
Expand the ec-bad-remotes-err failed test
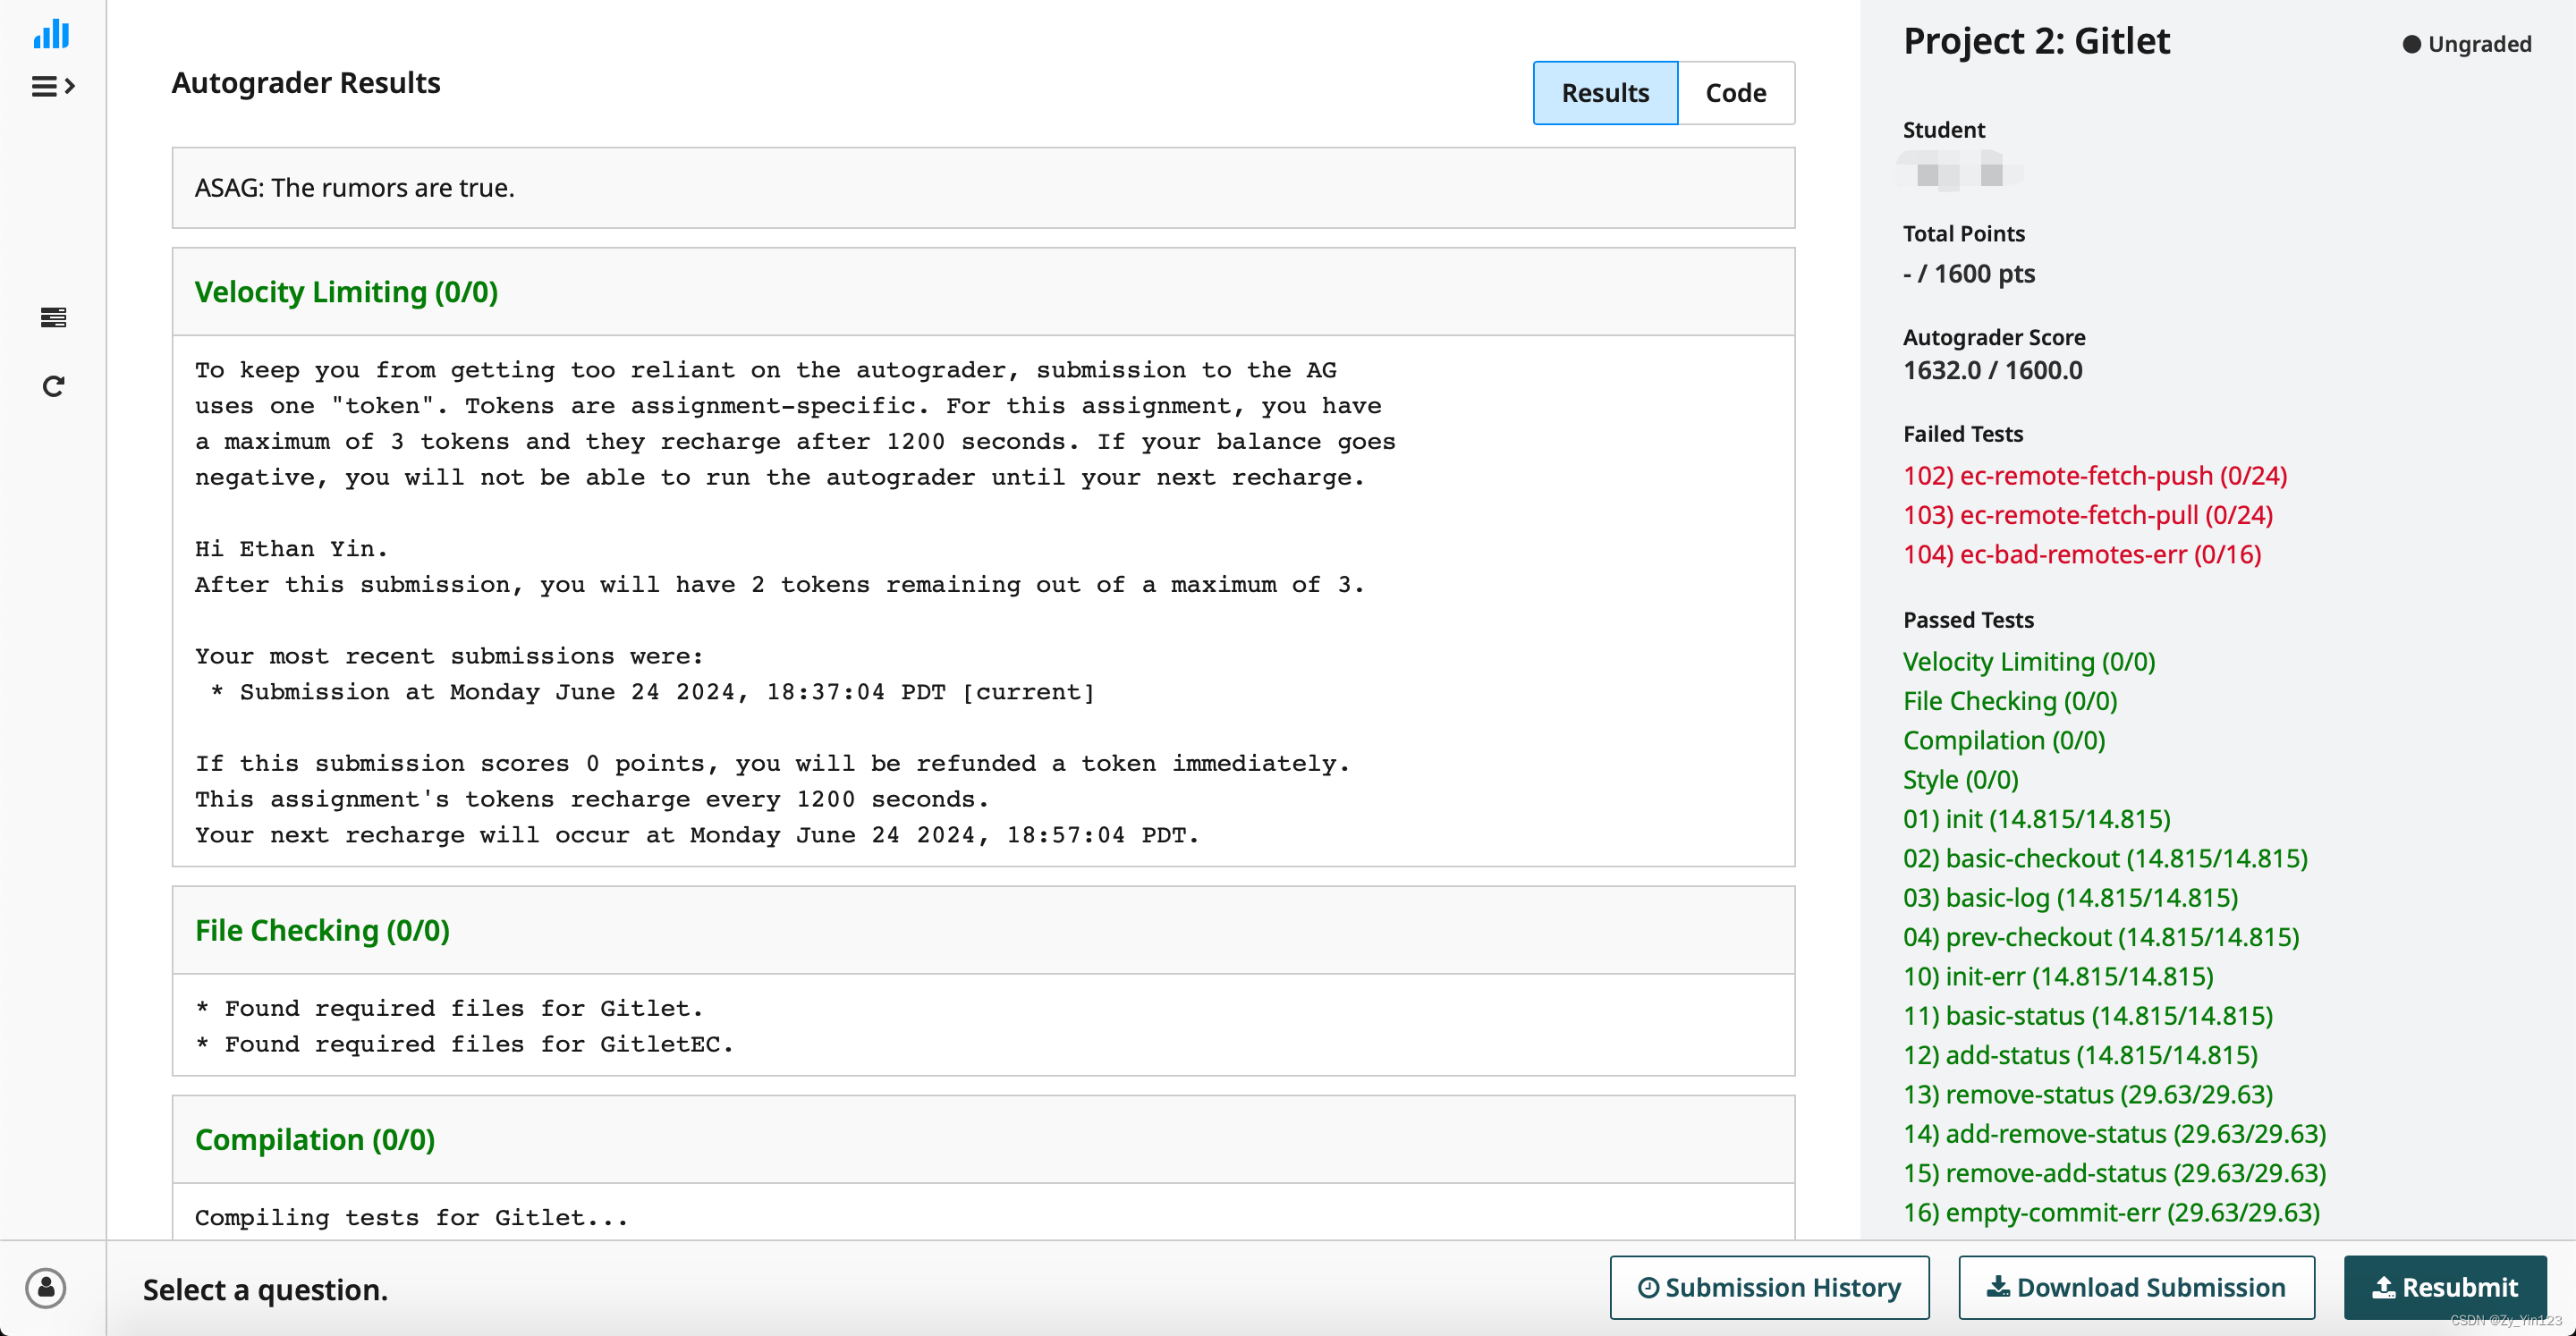coord(2082,554)
